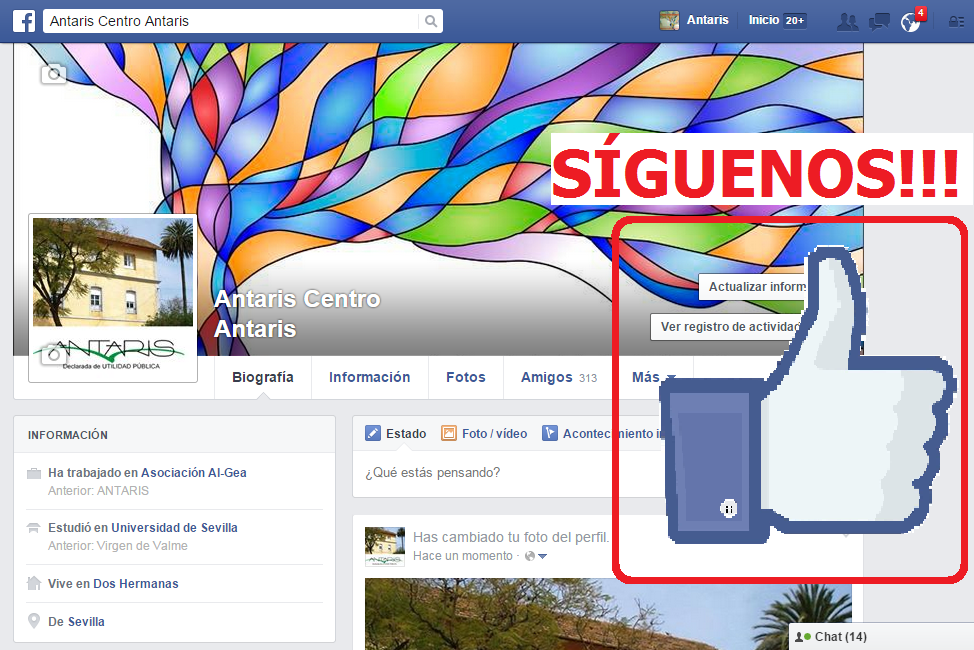The height and width of the screenshot is (650, 974).
Task: Click 'Has cambiado tu foto del perfil.' text
Action: tap(511, 537)
